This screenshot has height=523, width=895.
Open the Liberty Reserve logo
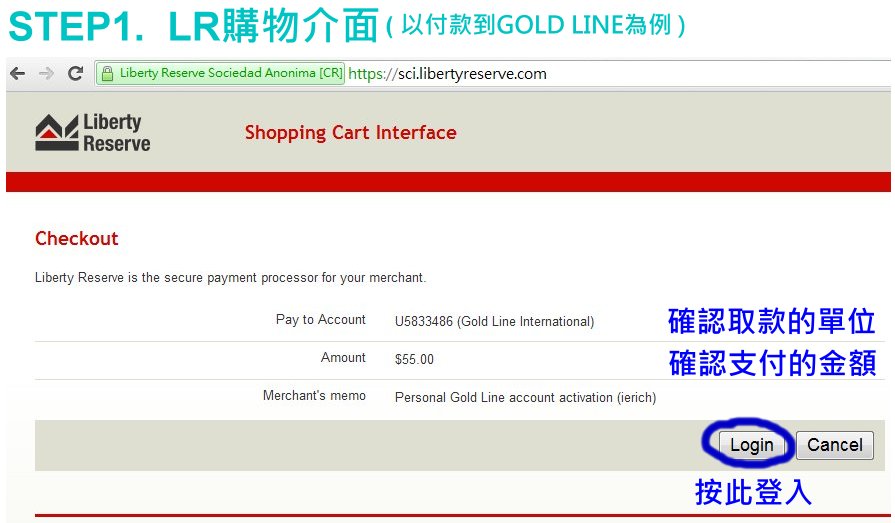pyautogui.click(x=92, y=132)
